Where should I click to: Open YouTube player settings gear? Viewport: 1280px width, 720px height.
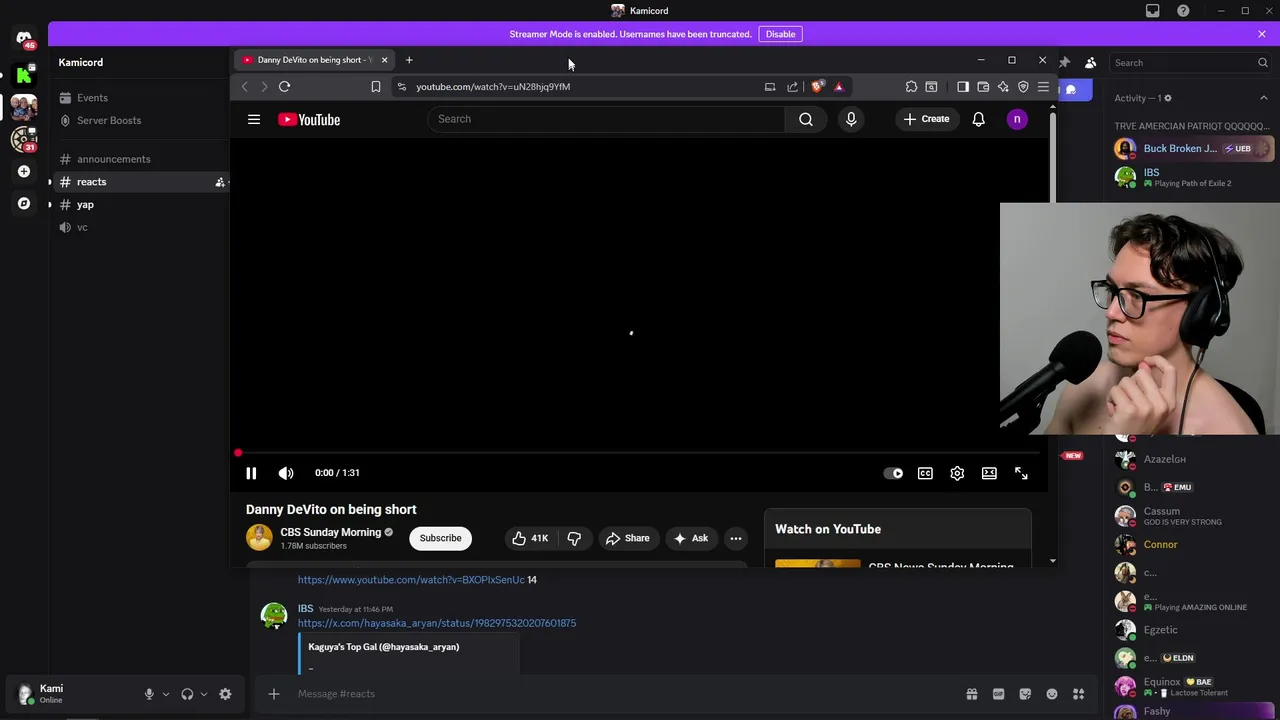click(957, 473)
